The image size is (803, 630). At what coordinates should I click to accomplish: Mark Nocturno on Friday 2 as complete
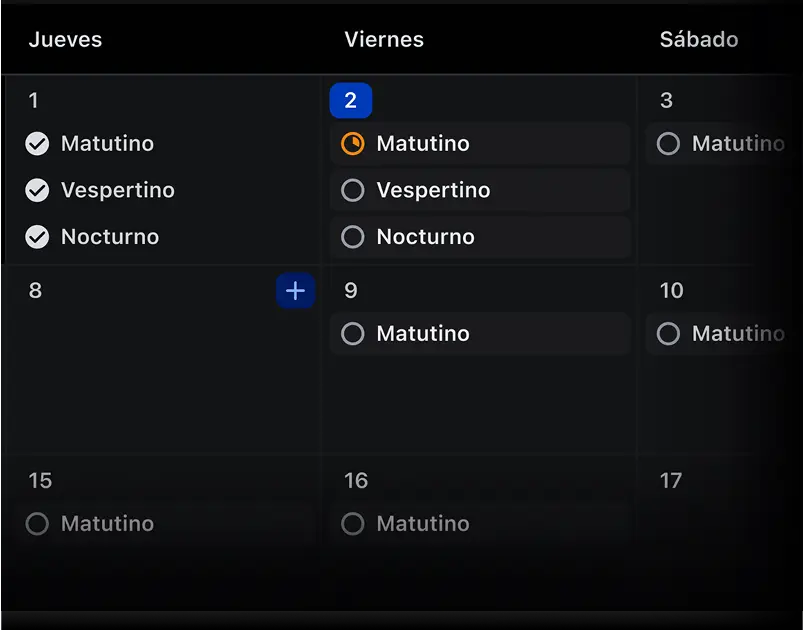click(x=353, y=237)
